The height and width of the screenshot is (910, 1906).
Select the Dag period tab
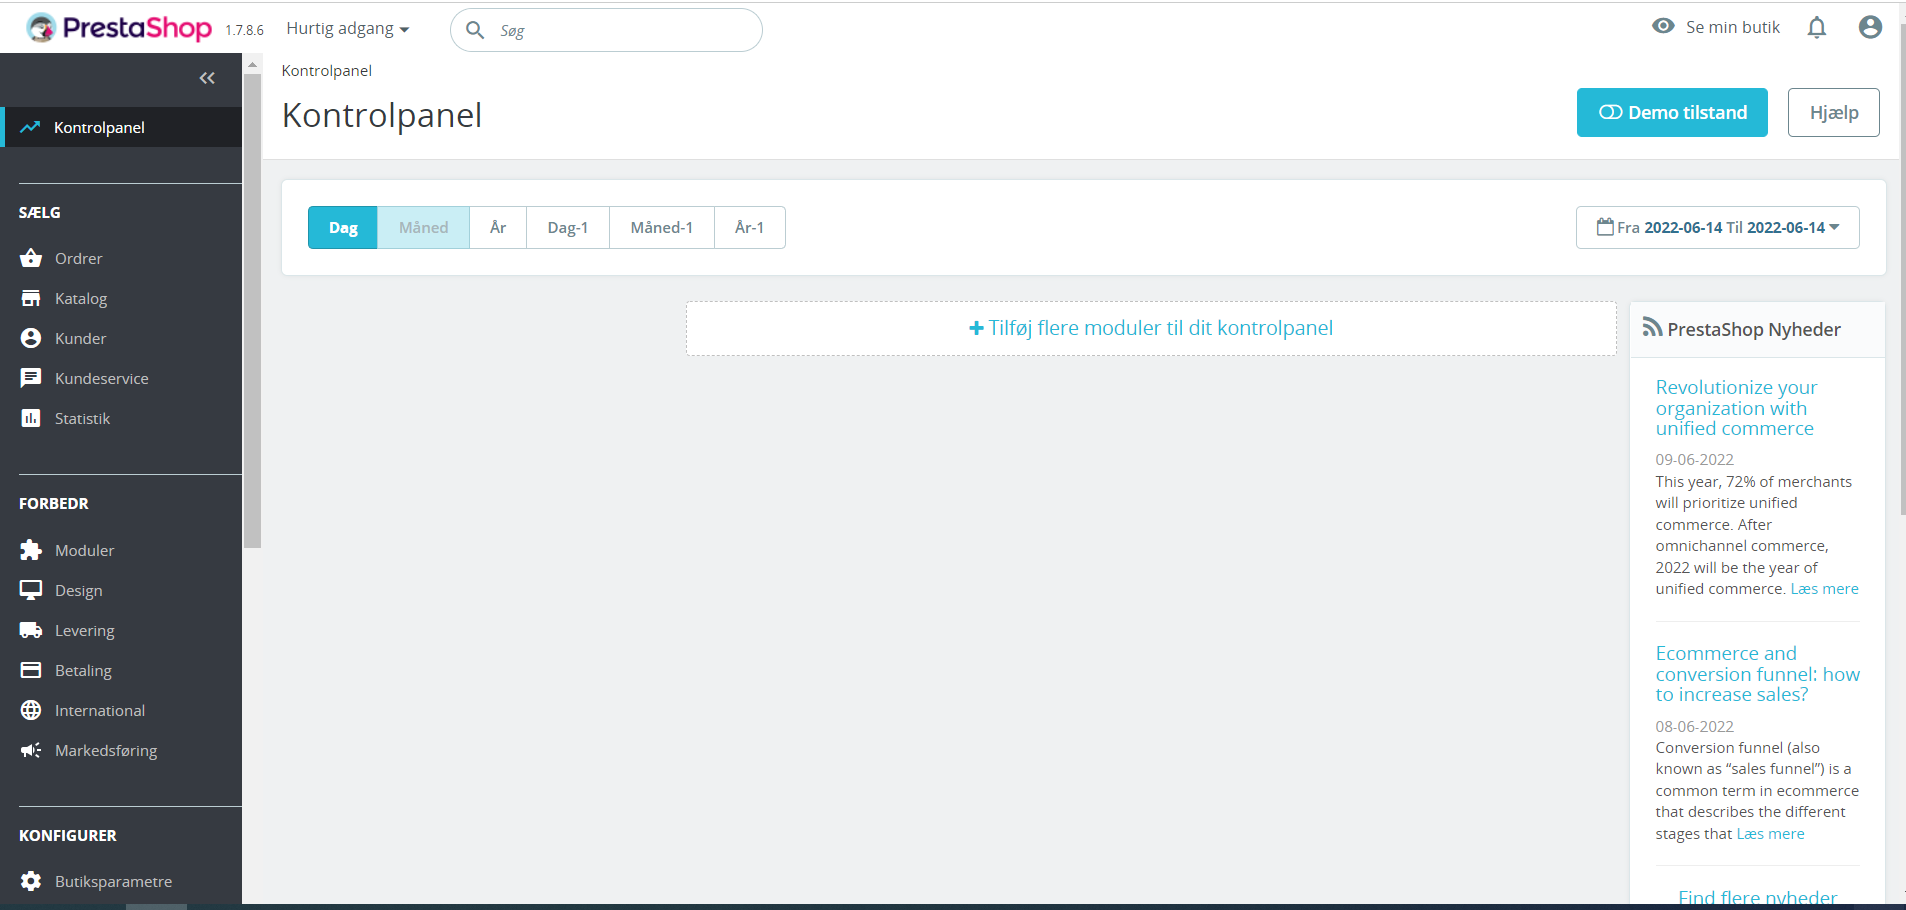343,227
